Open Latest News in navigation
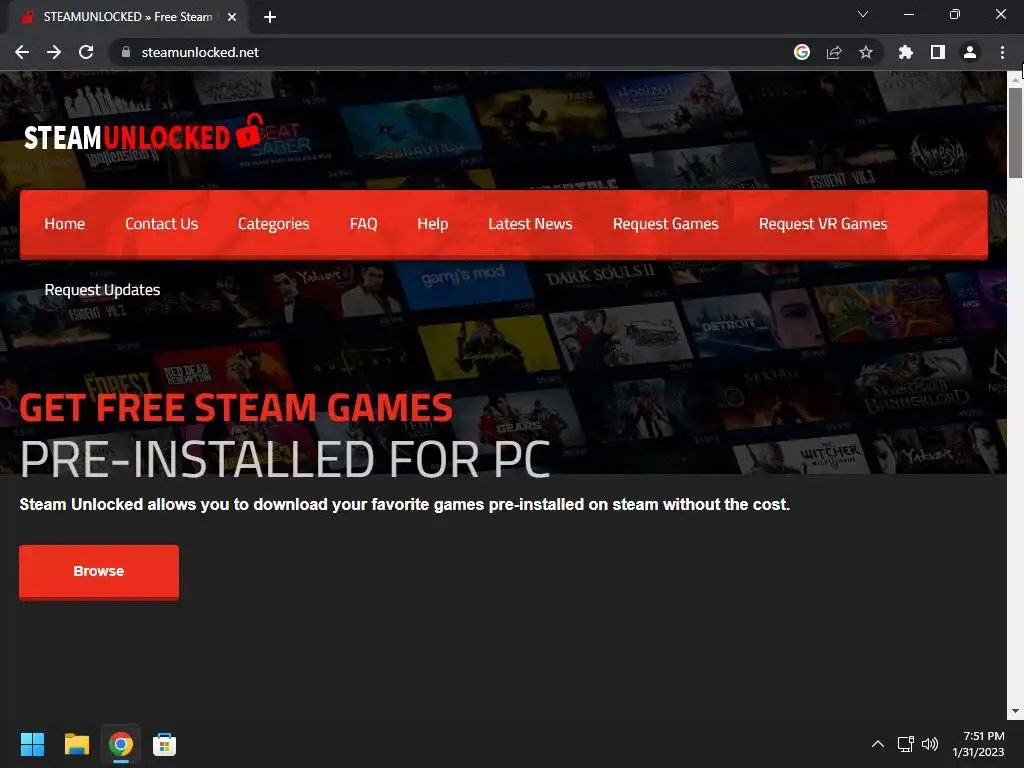This screenshot has height=768, width=1024. 530,224
